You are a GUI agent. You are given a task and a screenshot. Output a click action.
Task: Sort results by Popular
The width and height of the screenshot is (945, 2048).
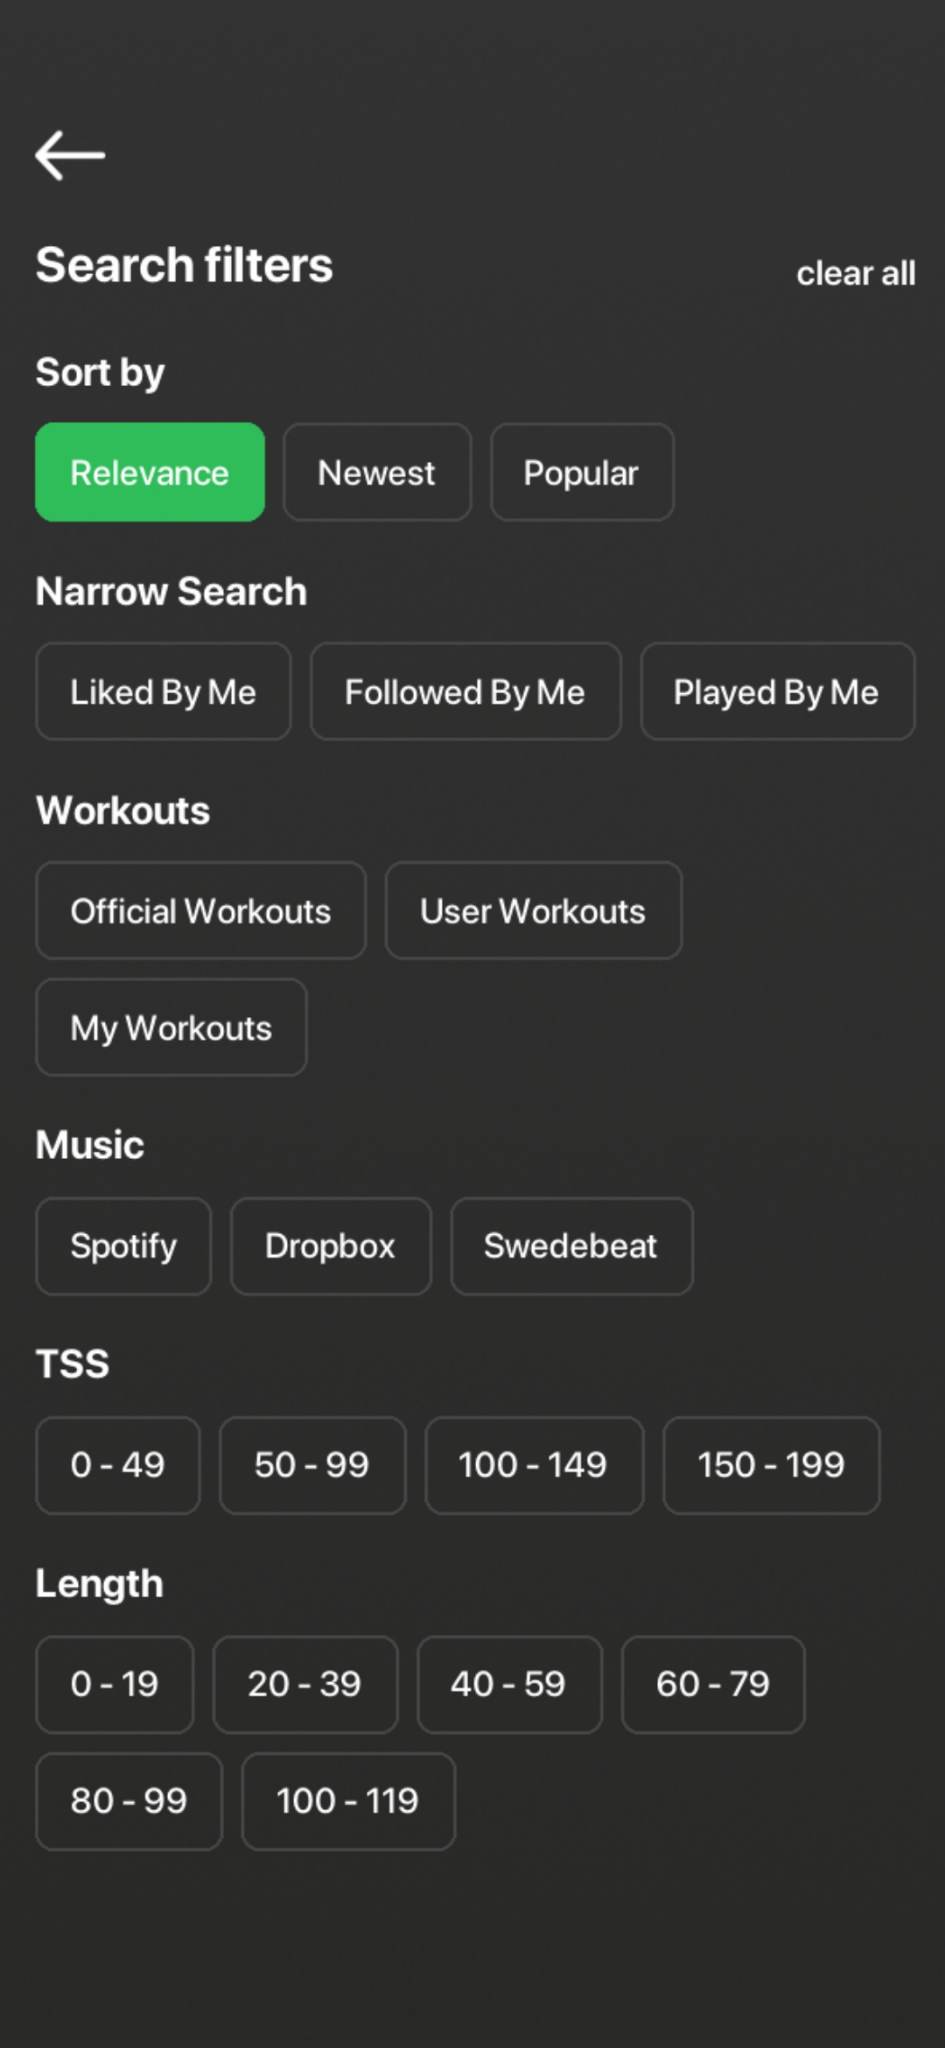pos(581,472)
